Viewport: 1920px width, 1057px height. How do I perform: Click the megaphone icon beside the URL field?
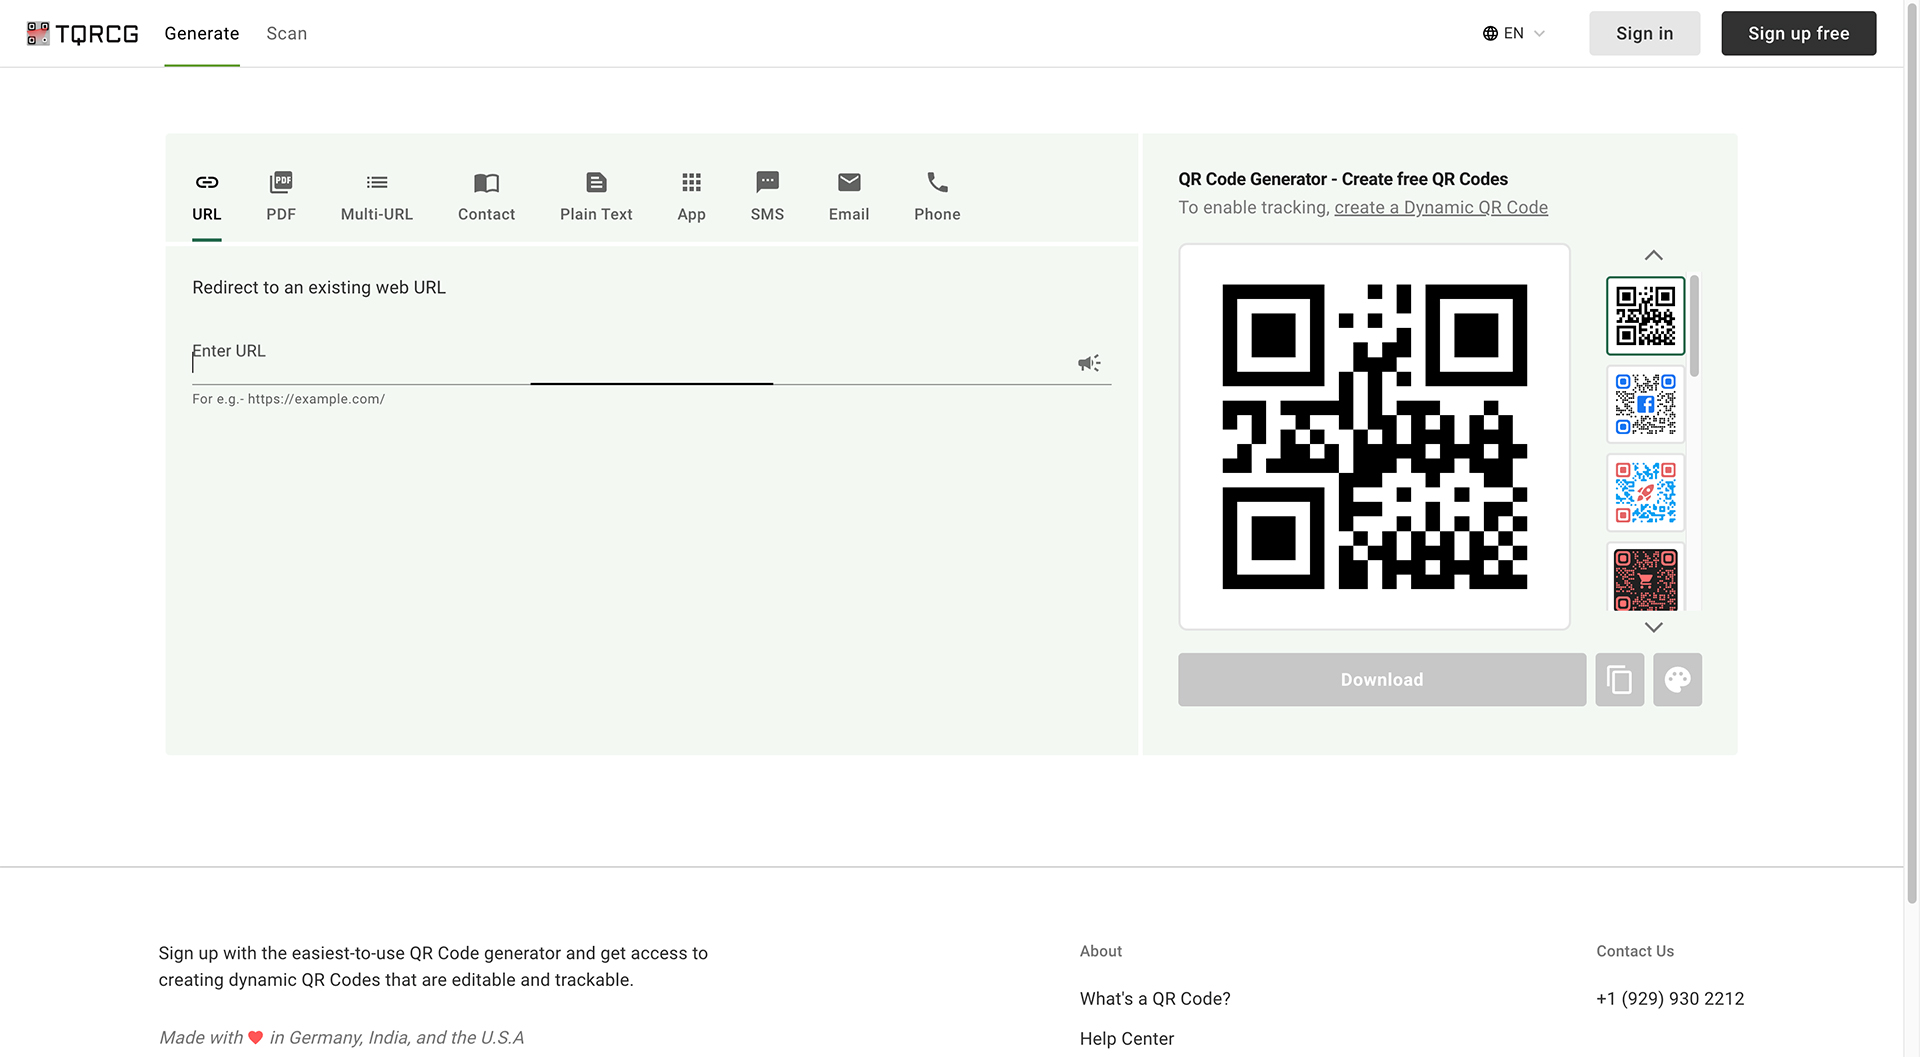point(1089,362)
